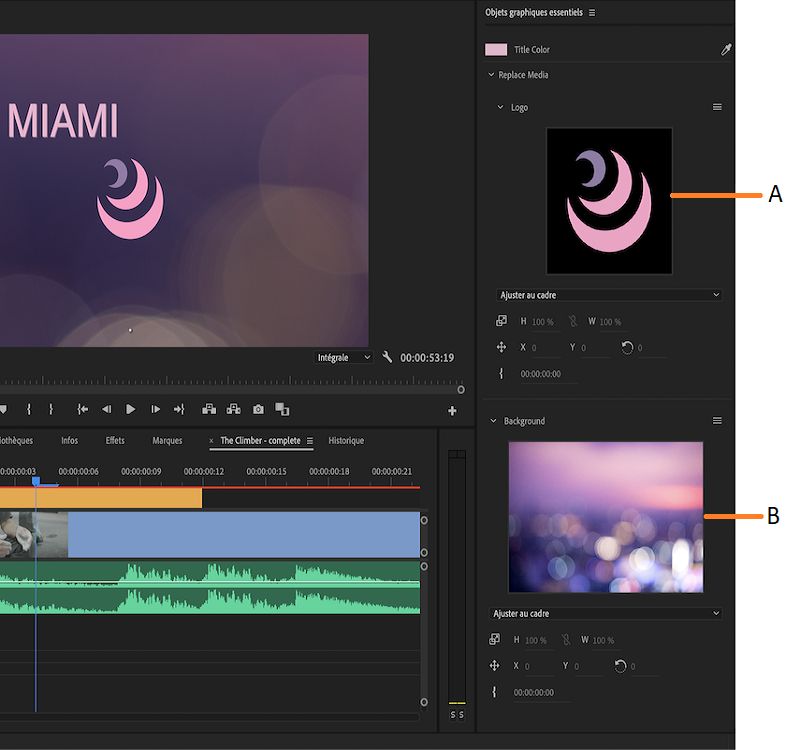Select the green audio clip waveform

tap(210, 587)
